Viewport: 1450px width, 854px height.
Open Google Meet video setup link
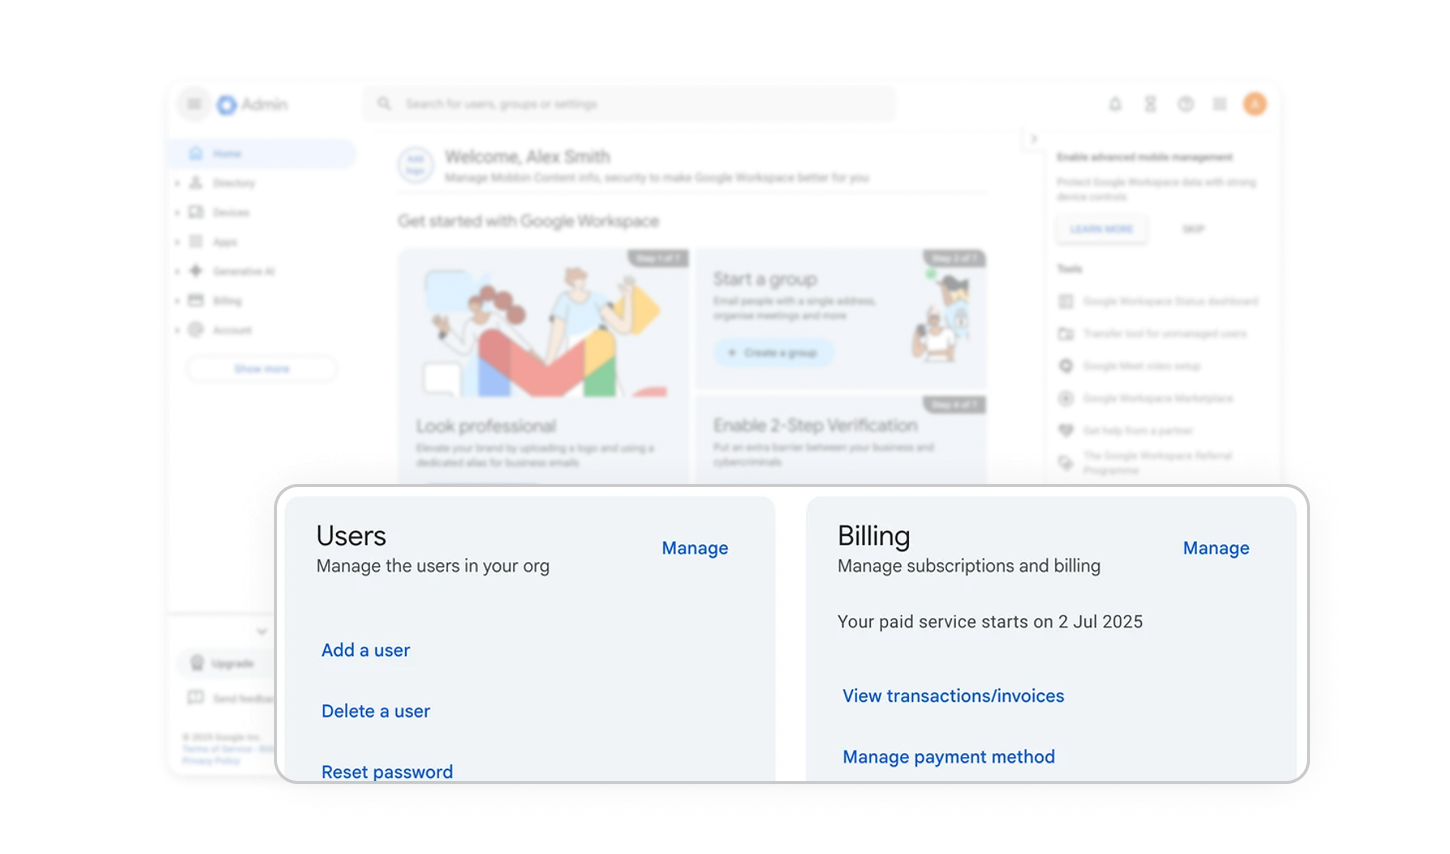[x=1142, y=366]
